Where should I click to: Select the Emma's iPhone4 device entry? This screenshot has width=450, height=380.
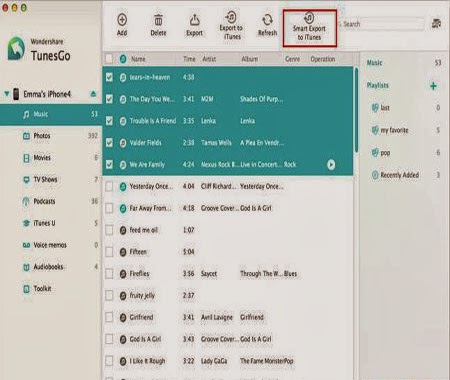[x=47, y=94]
